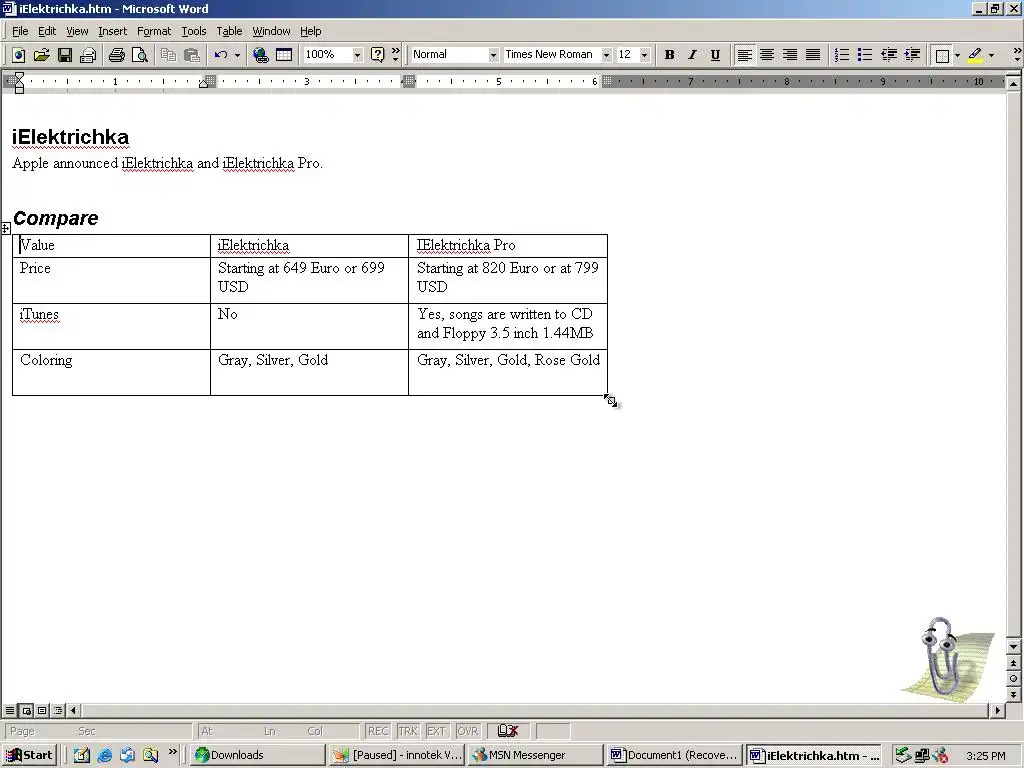Viewport: 1024px width, 768px height.
Task: Open the File menu
Action: point(20,31)
